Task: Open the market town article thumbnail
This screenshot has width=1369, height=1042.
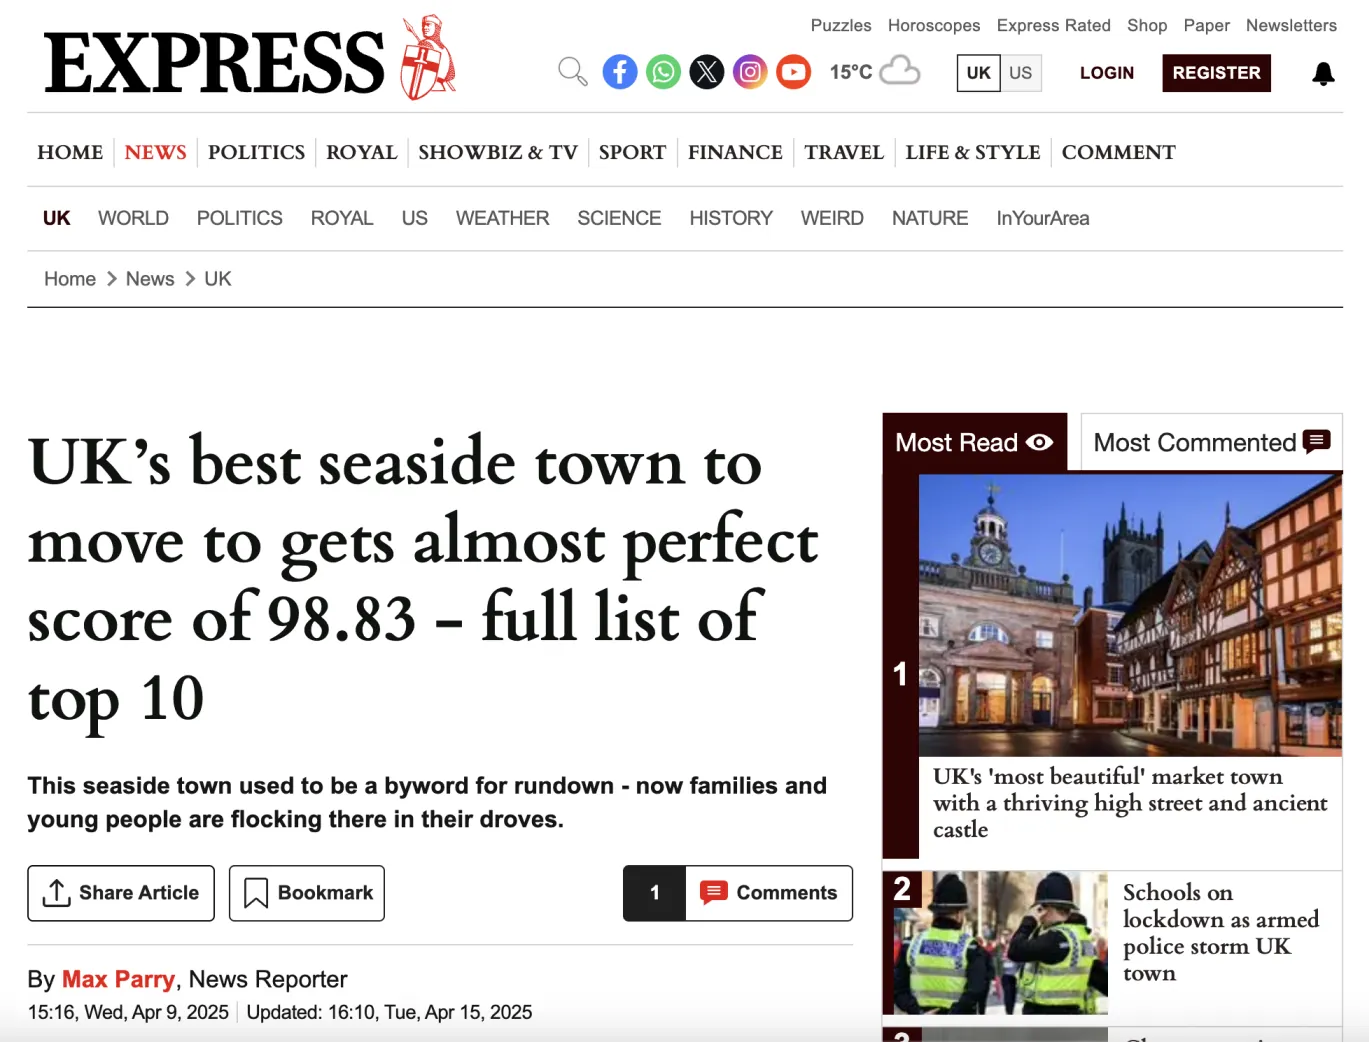Action: [x=1130, y=615]
